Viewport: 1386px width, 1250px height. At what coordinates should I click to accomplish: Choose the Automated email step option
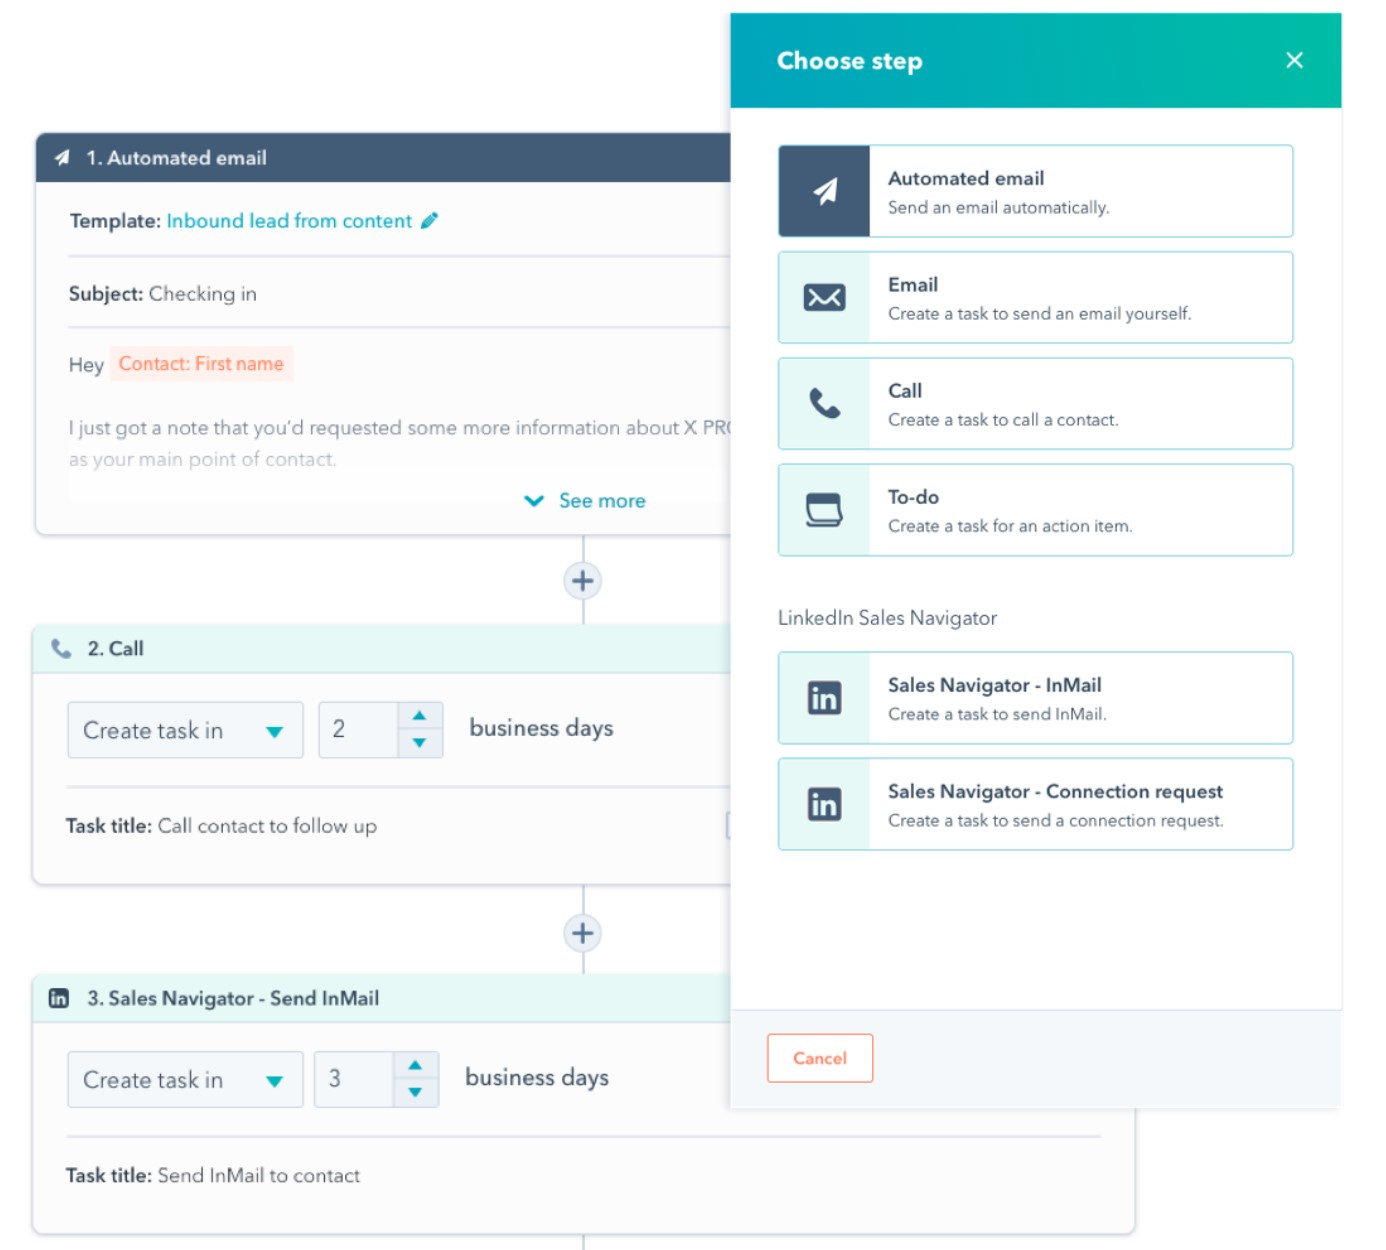(x=1035, y=191)
